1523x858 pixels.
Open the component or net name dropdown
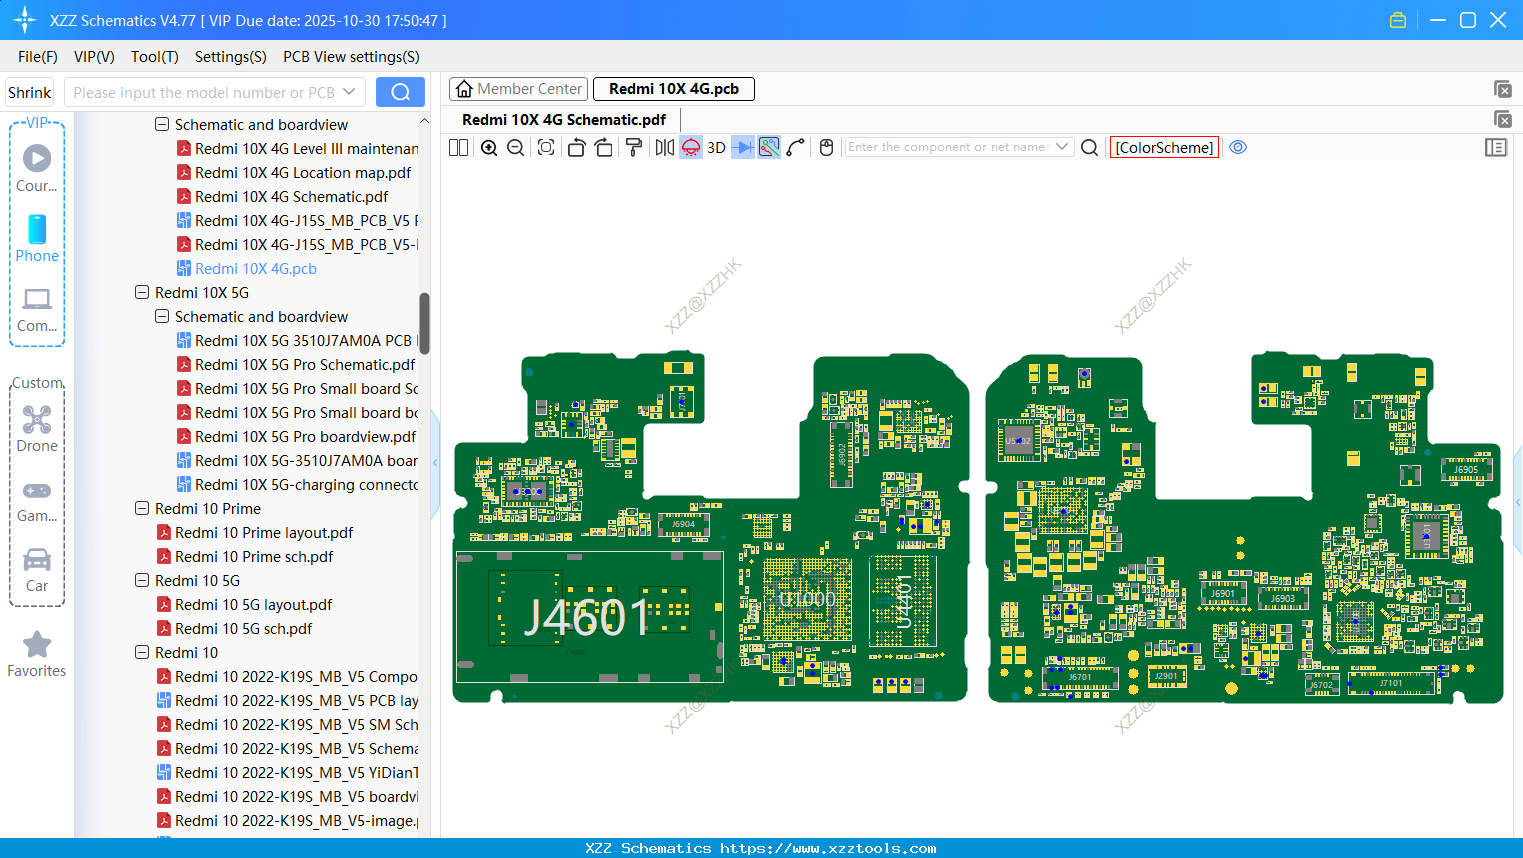pos(1062,147)
